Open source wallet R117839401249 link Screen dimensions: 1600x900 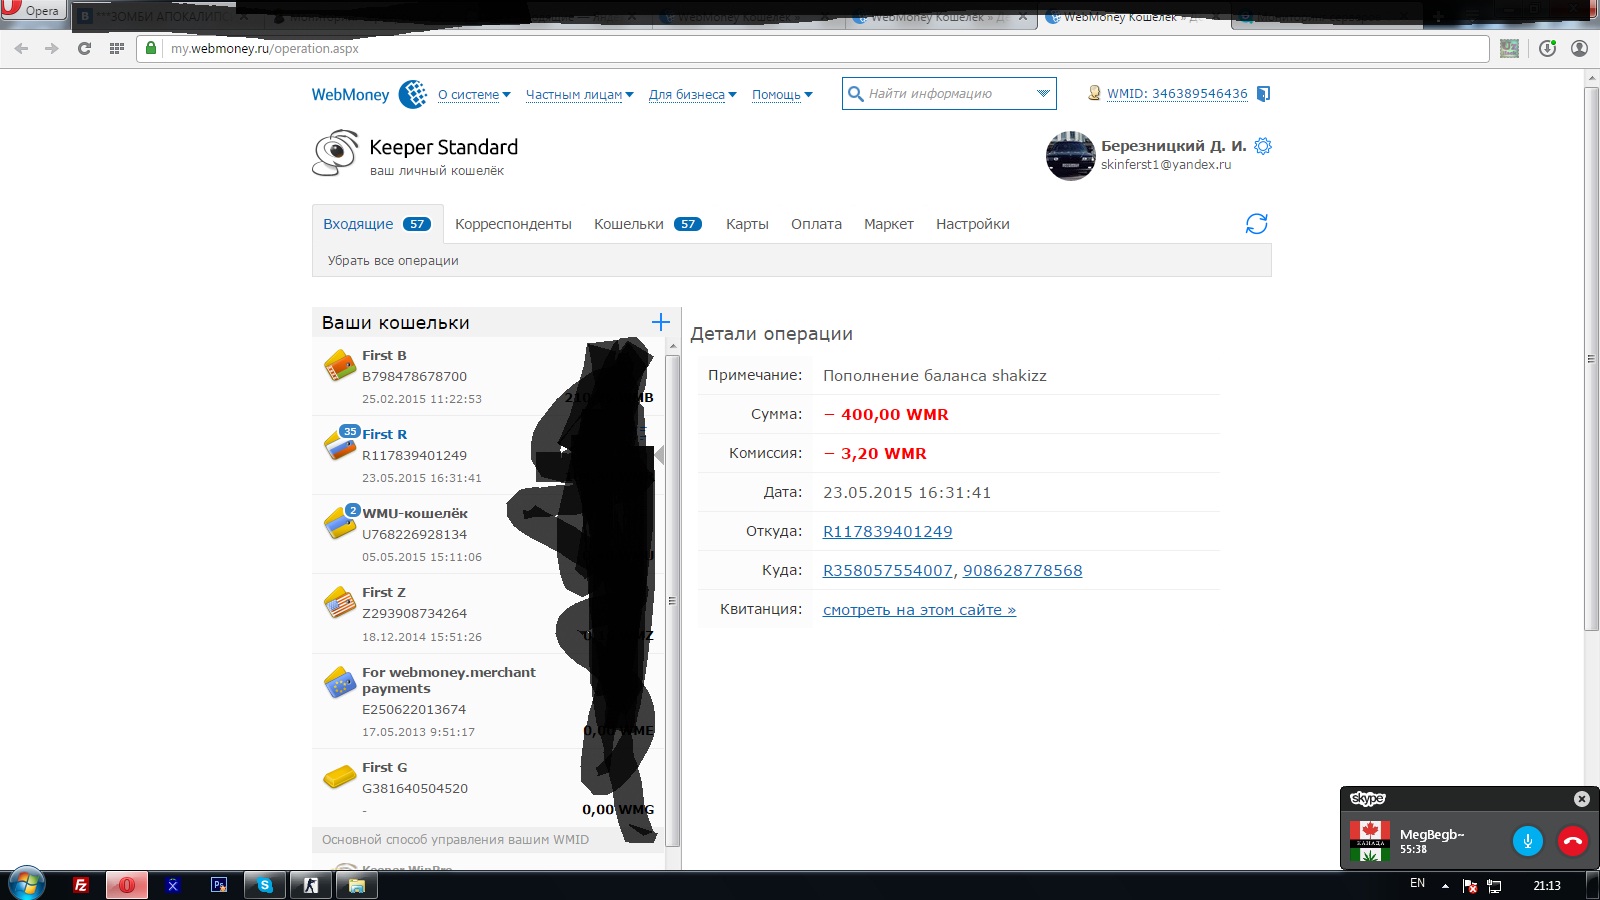(887, 532)
